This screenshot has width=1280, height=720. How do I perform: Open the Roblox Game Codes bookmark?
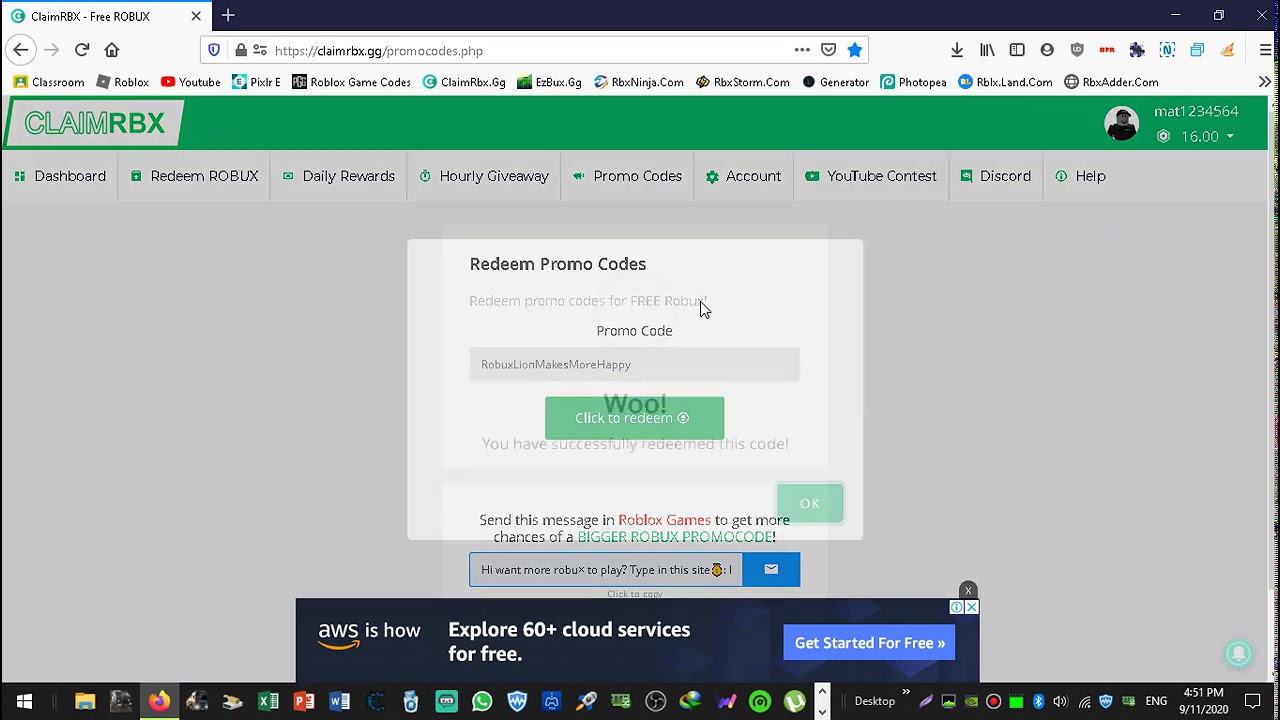tap(351, 82)
